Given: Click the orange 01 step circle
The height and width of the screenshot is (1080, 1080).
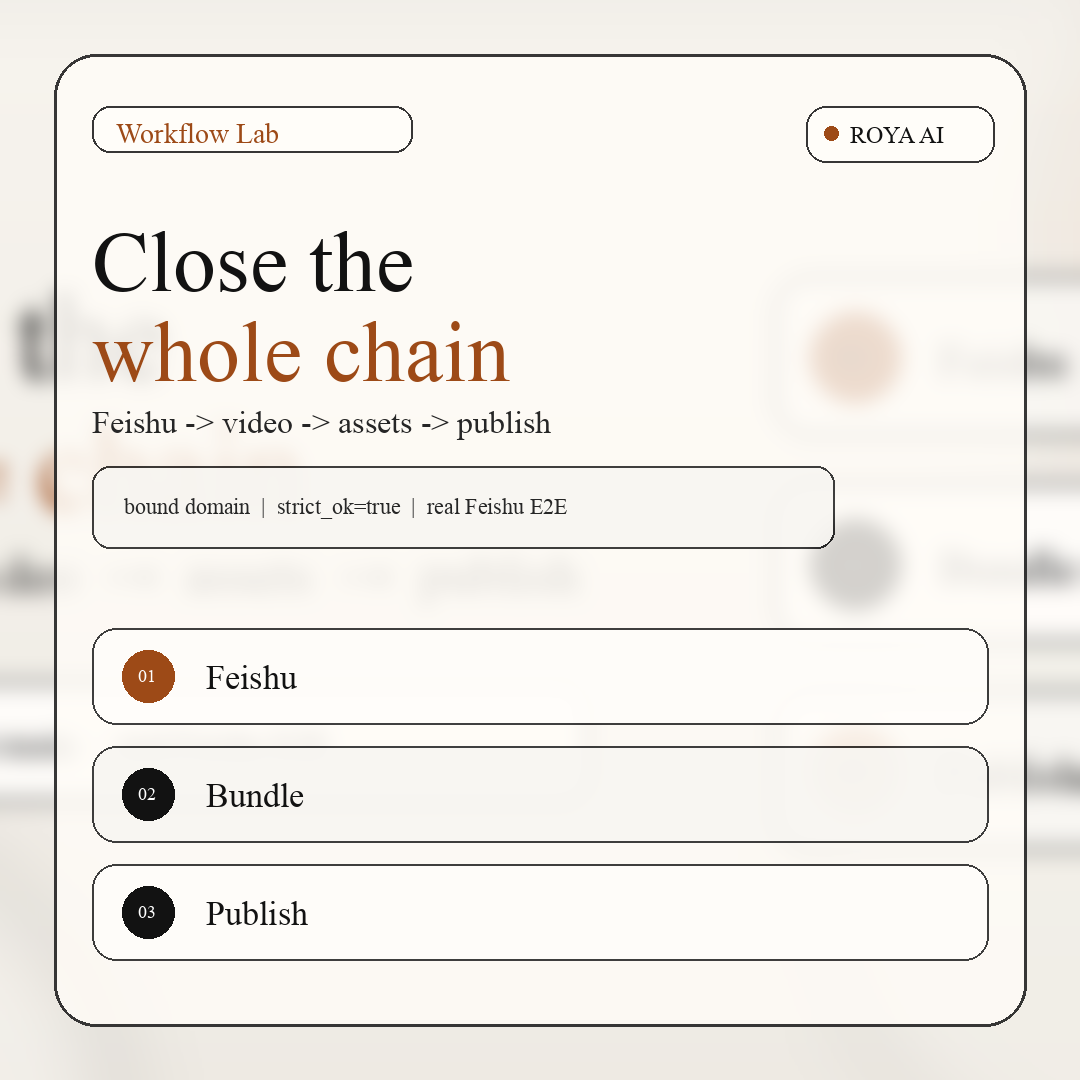Looking at the screenshot, I should pos(148,676).
